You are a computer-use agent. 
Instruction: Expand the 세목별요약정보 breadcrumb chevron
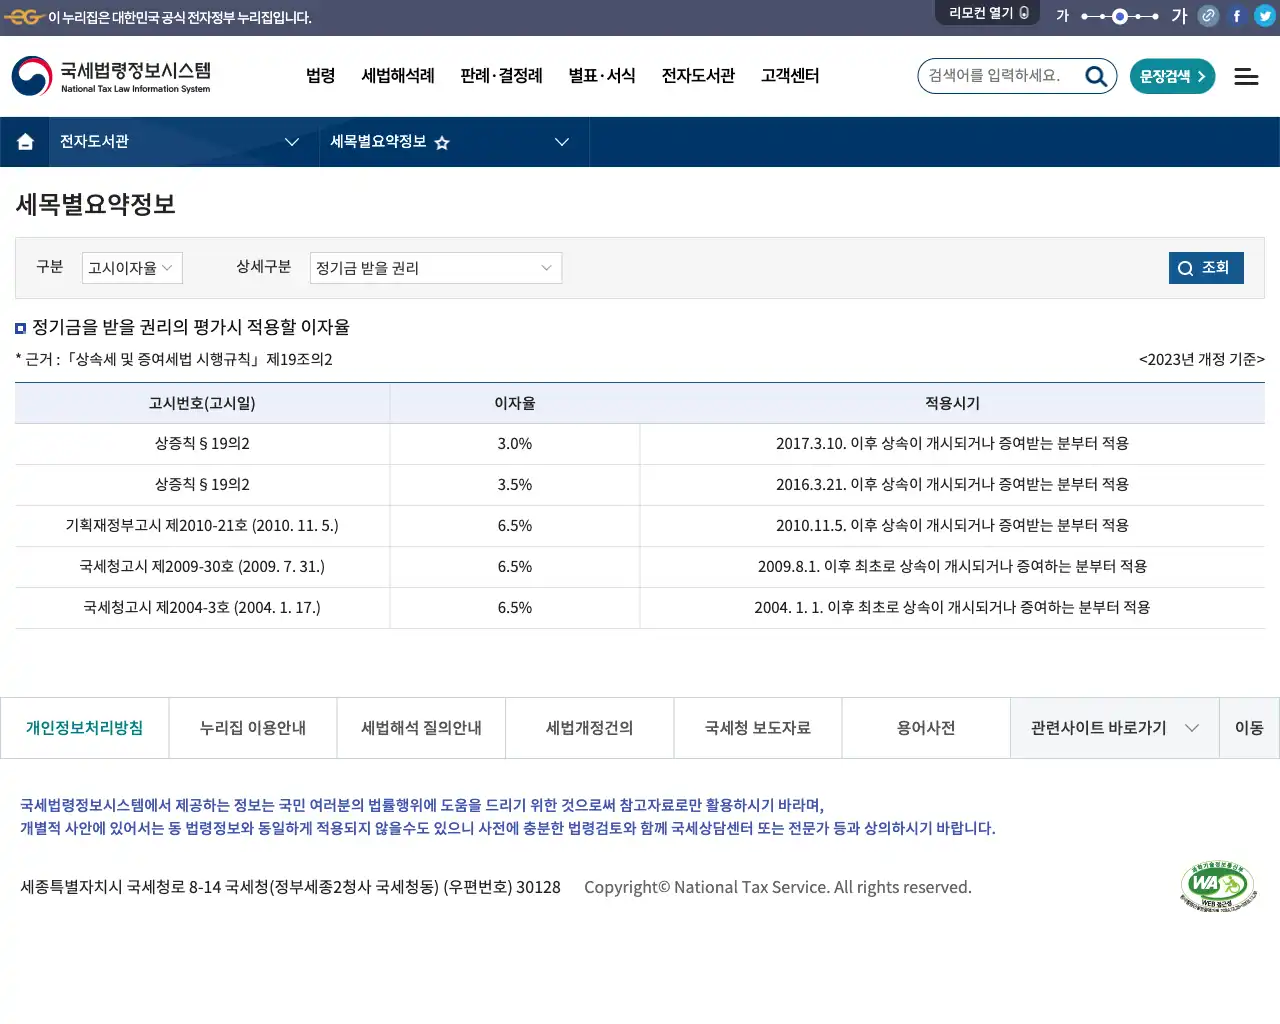point(562,142)
